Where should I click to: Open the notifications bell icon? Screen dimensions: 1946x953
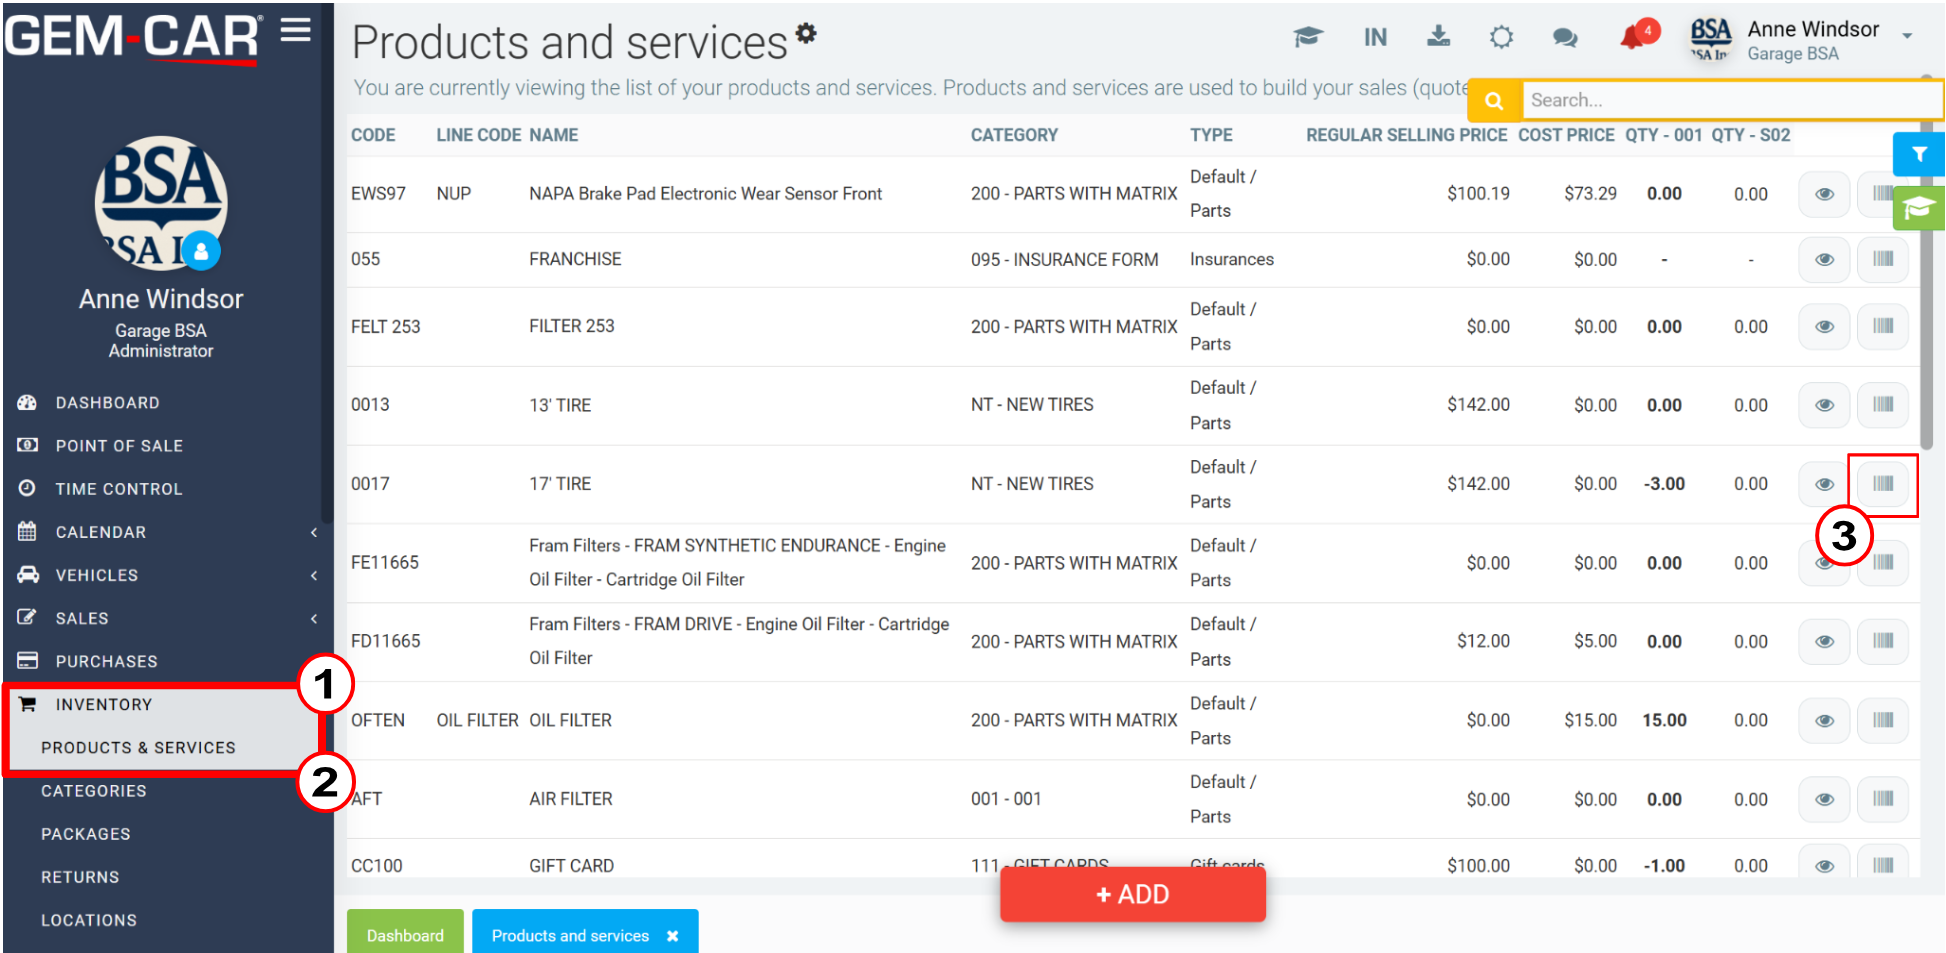pyautogui.click(x=1634, y=37)
